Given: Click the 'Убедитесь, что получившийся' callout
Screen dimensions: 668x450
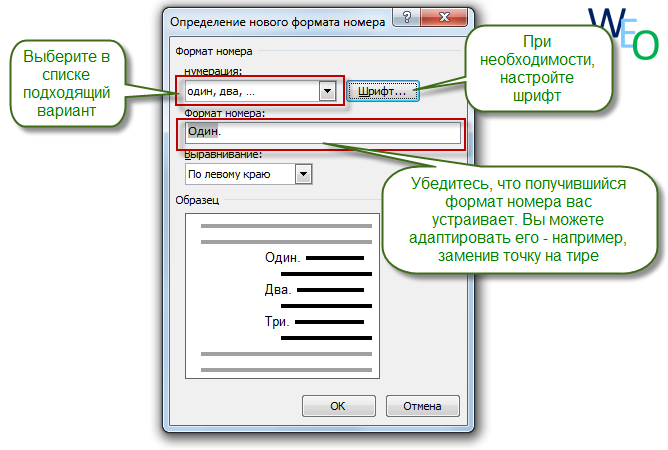Looking at the screenshot, I should coord(520,218).
